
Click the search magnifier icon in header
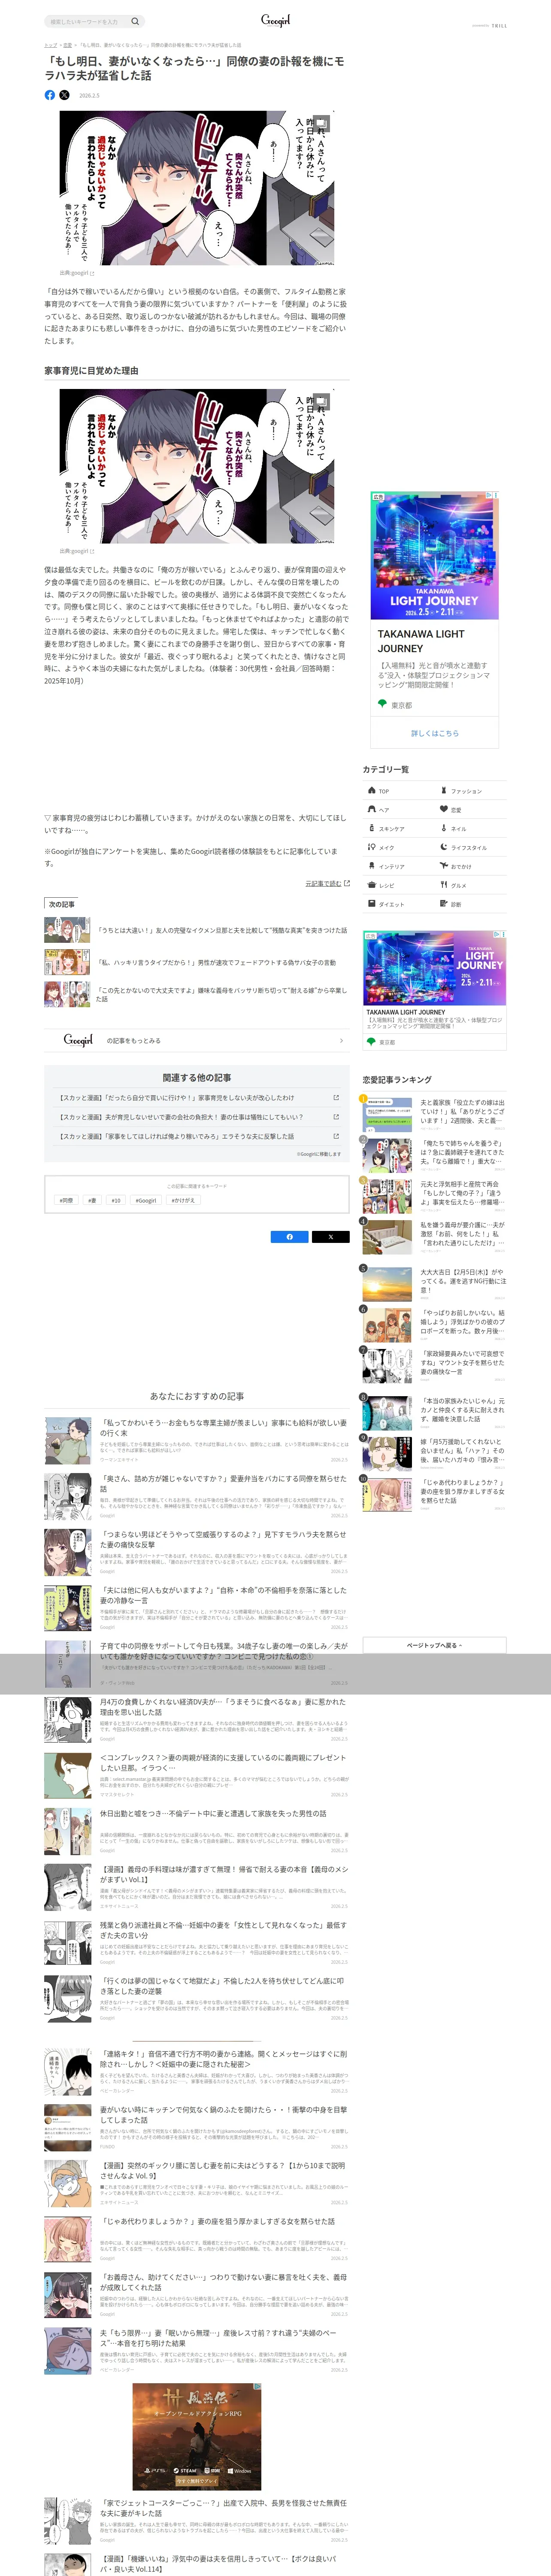coord(135,21)
